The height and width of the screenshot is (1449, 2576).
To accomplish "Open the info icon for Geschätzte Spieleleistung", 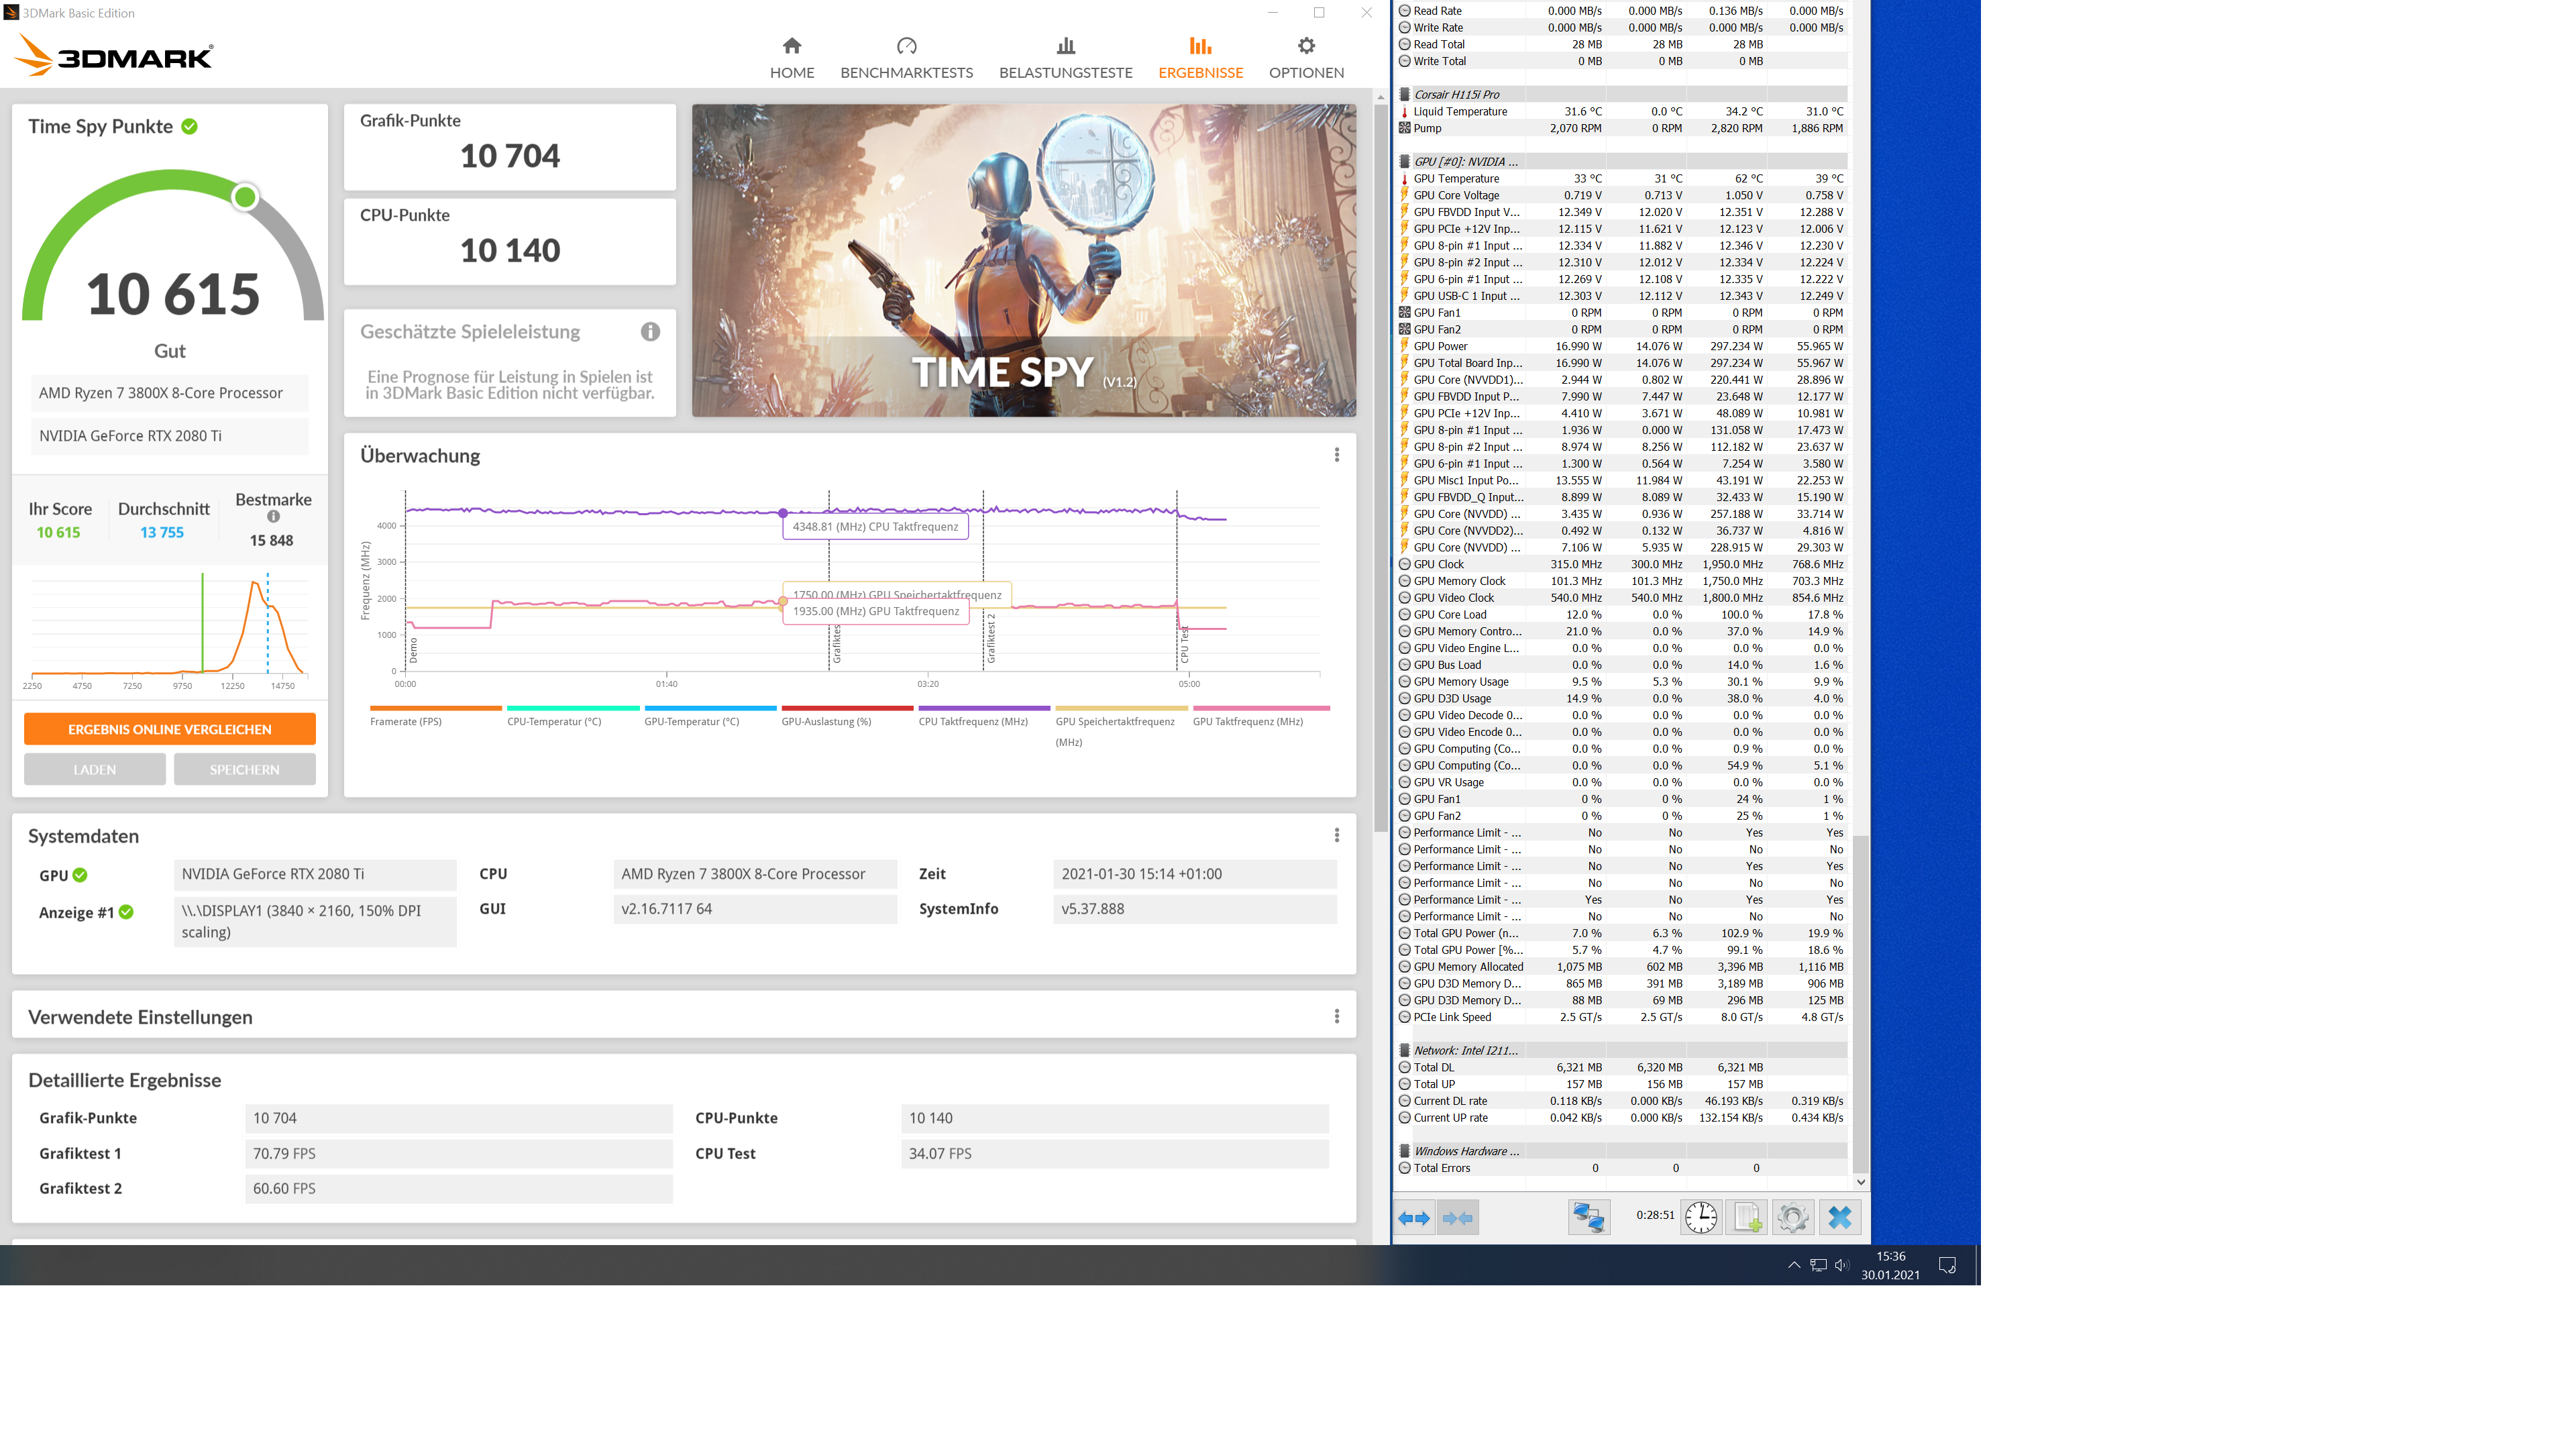I will [x=650, y=332].
